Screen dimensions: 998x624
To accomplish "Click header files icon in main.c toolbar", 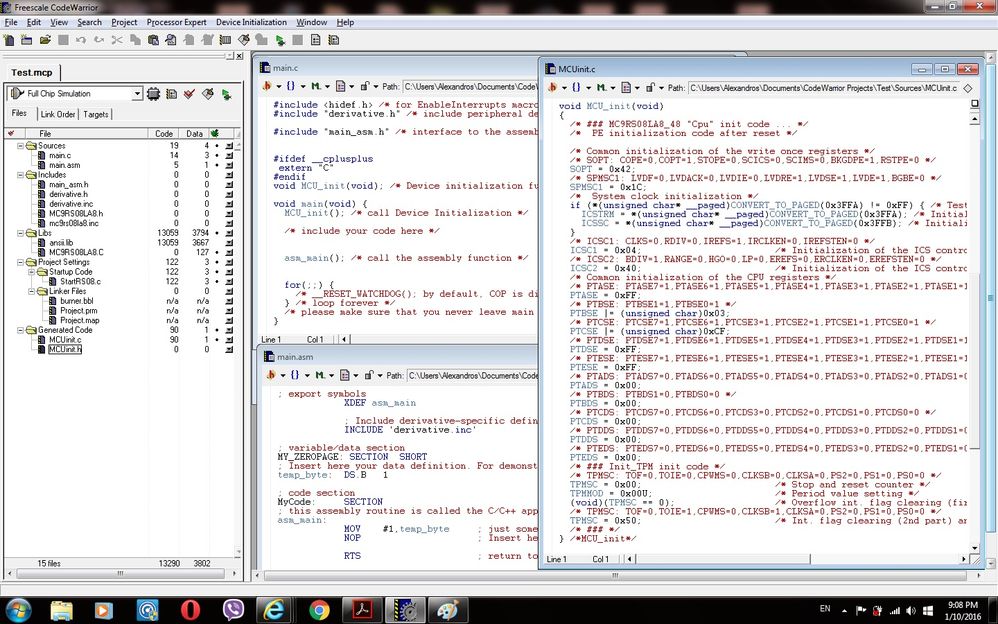I will point(267,86).
